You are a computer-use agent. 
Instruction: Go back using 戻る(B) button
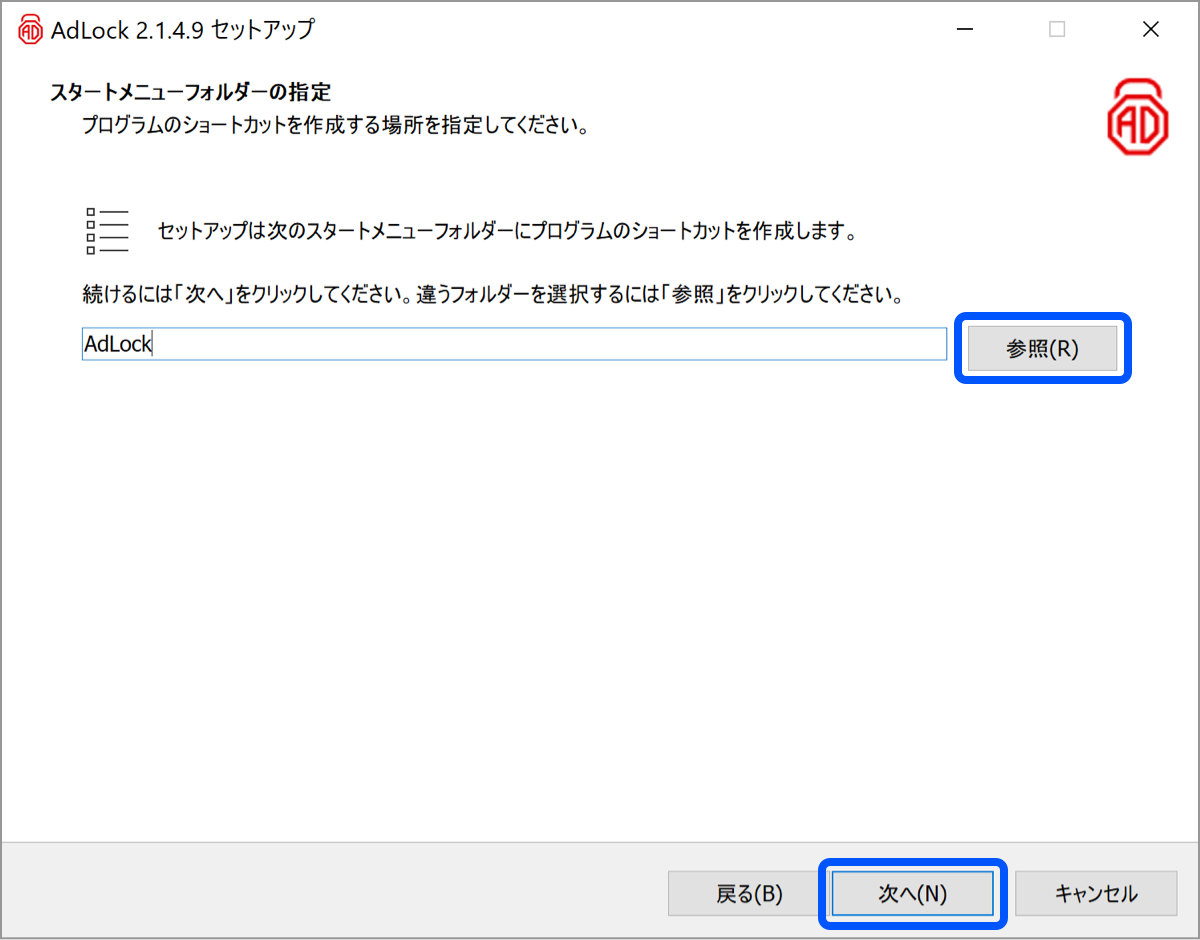point(749,894)
